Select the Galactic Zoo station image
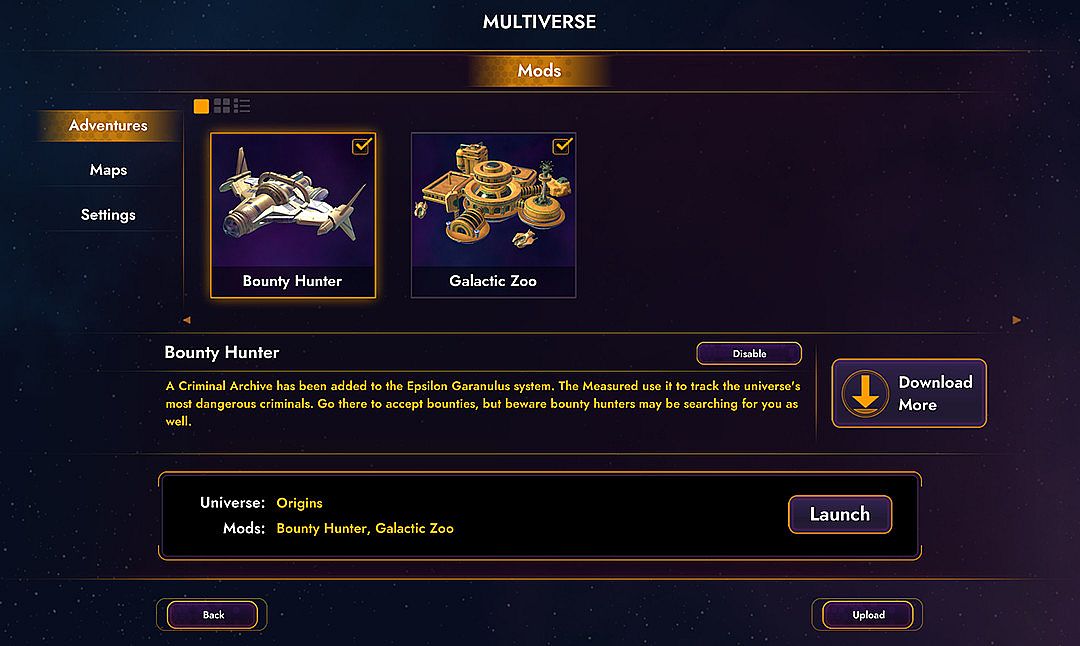 [493, 198]
